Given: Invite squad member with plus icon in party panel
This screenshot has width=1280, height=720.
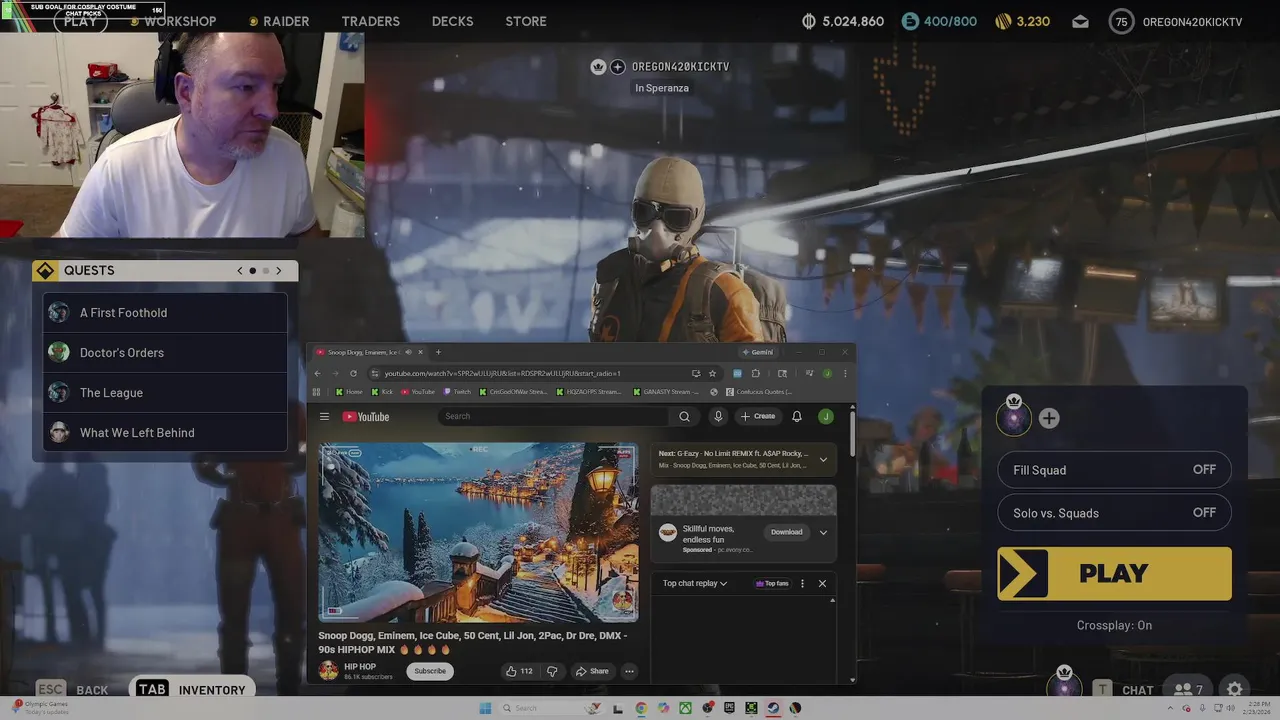Looking at the screenshot, I should click(x=1049, y=418).
